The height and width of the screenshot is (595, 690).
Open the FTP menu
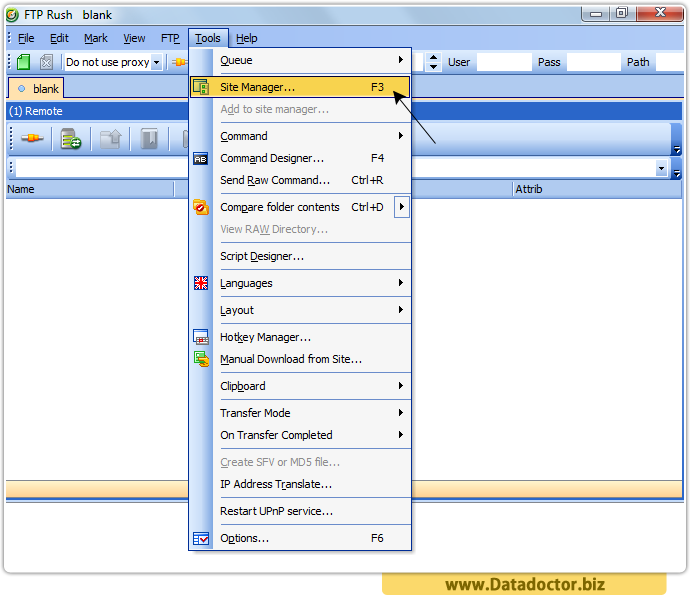170,38
